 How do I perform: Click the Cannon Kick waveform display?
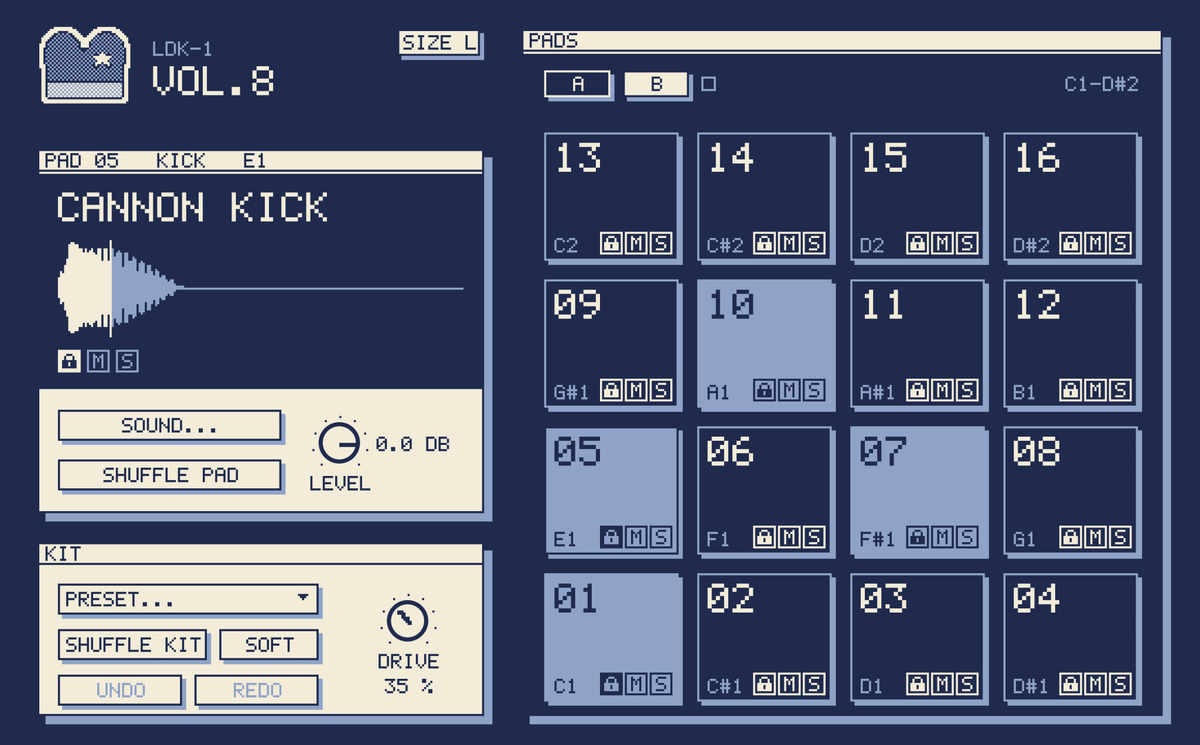coord(261,289)
